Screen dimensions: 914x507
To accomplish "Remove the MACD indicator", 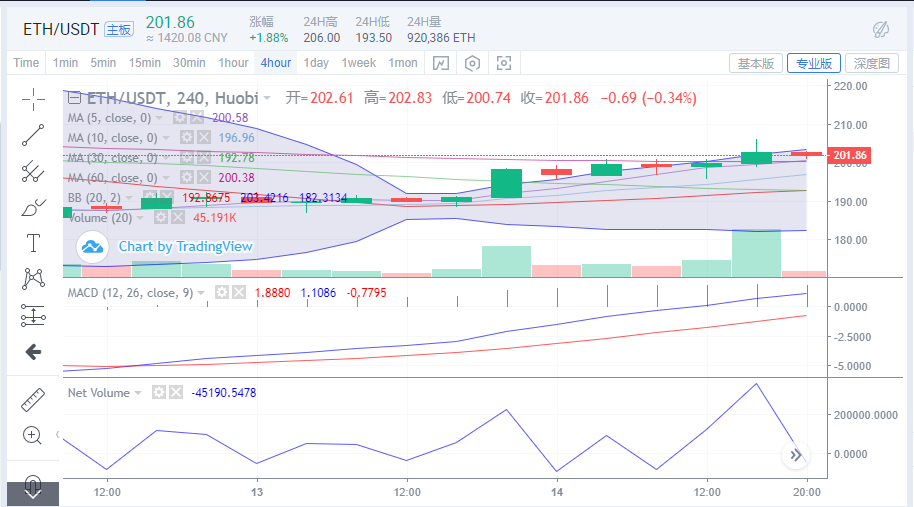I will 239,292.
